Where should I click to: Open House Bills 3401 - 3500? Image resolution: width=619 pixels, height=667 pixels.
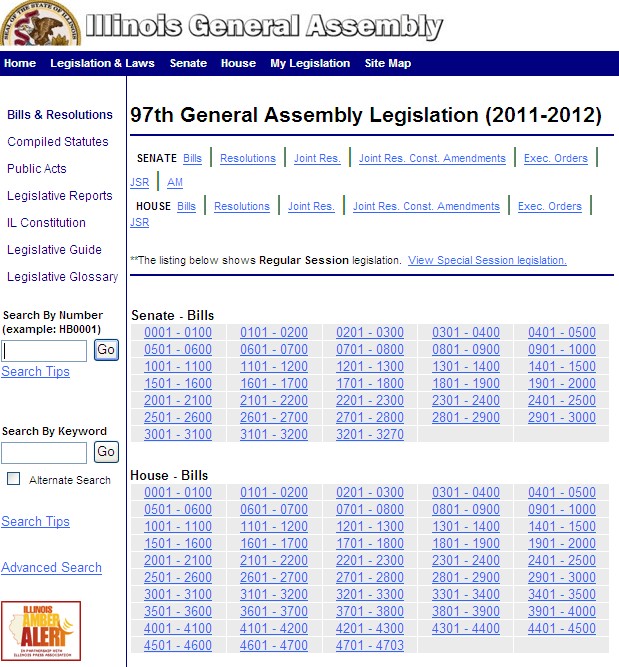click(562, 595)
